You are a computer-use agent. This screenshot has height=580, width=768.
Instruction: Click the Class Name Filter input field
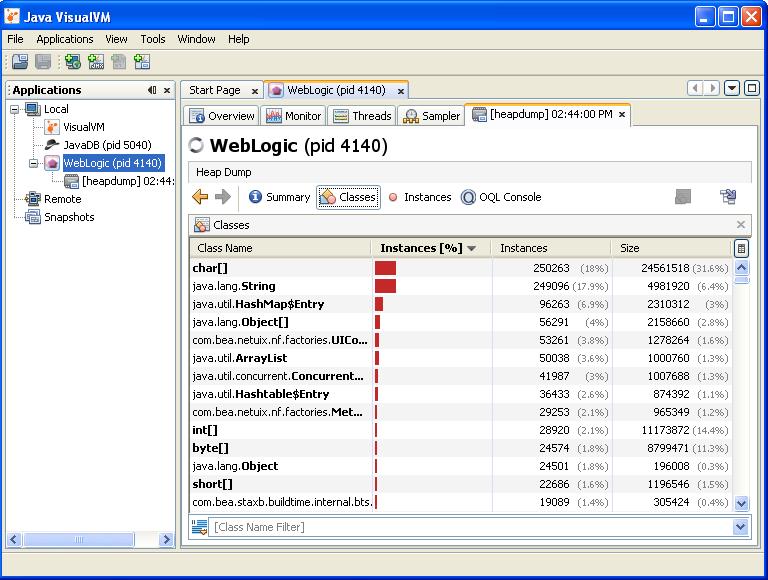(470, 527)
